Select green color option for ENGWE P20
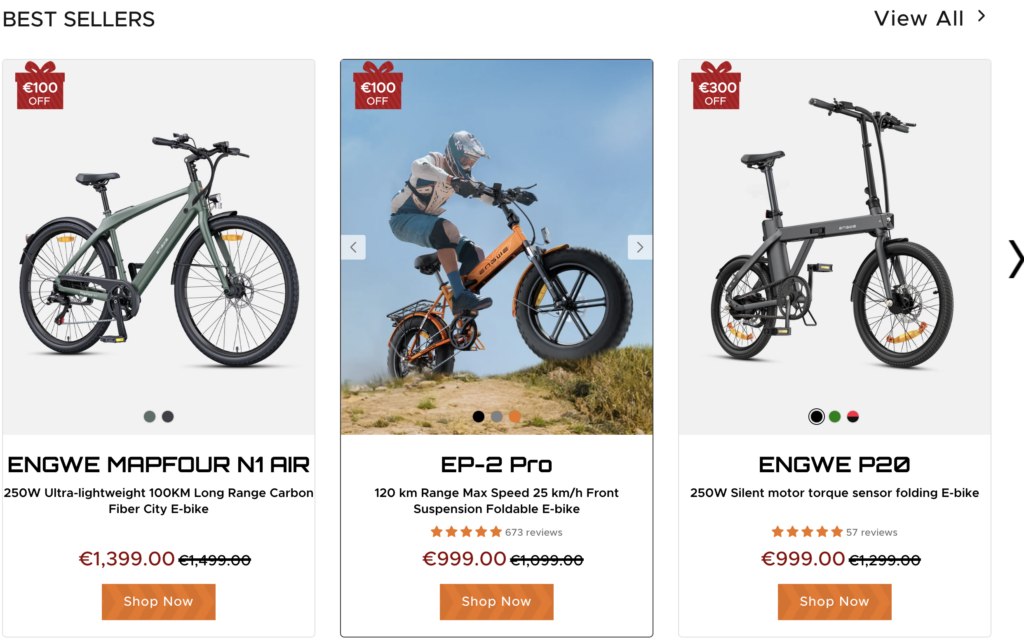The height and width of the screenshot is (642, 1024). click(x=835, y=417)
